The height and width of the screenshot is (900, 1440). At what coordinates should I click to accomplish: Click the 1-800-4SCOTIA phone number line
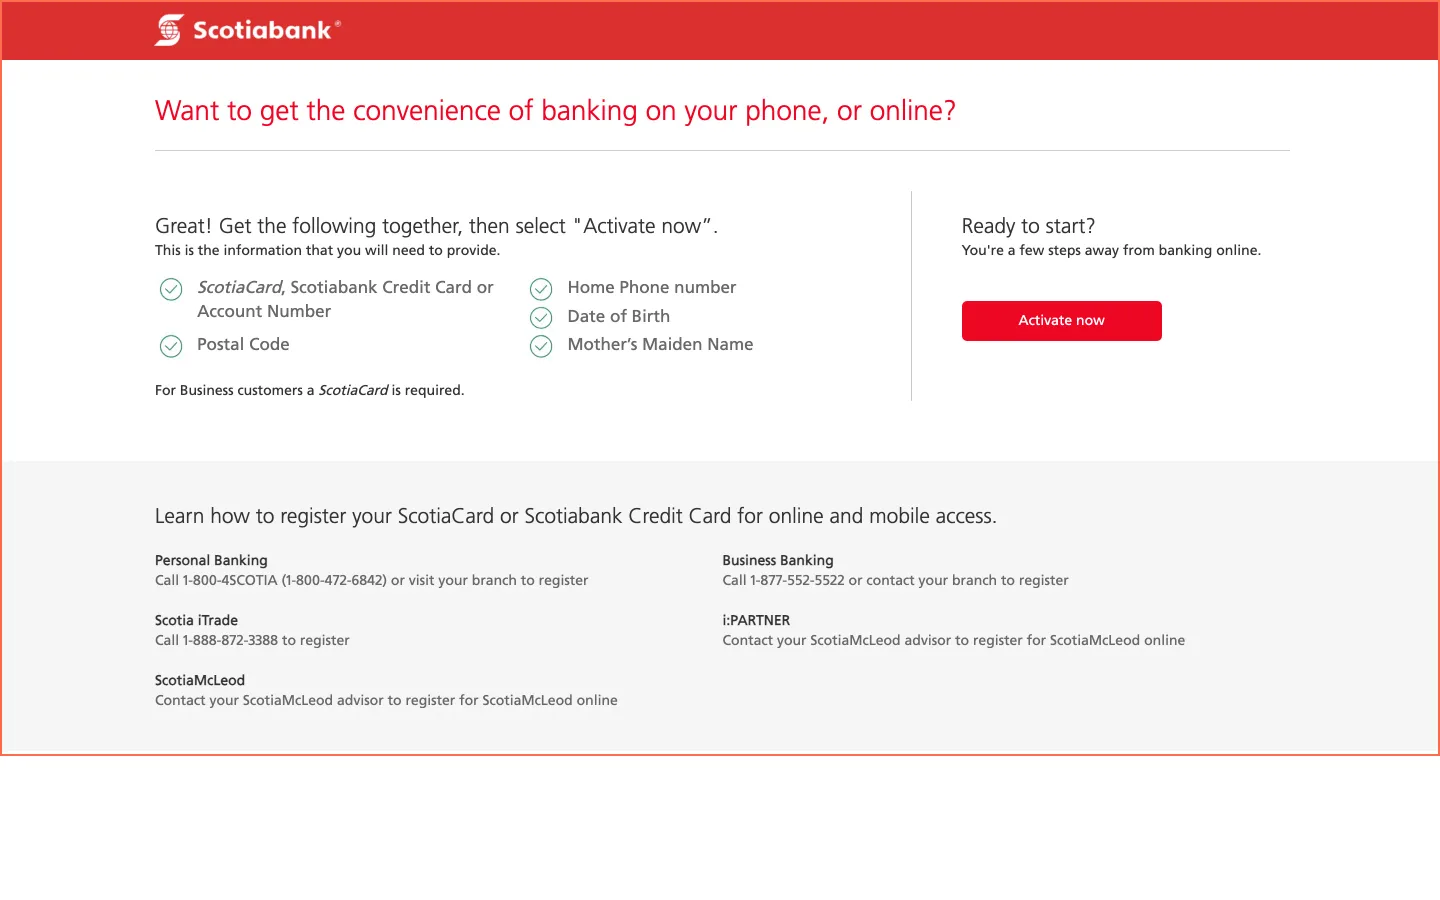(371, 580)
